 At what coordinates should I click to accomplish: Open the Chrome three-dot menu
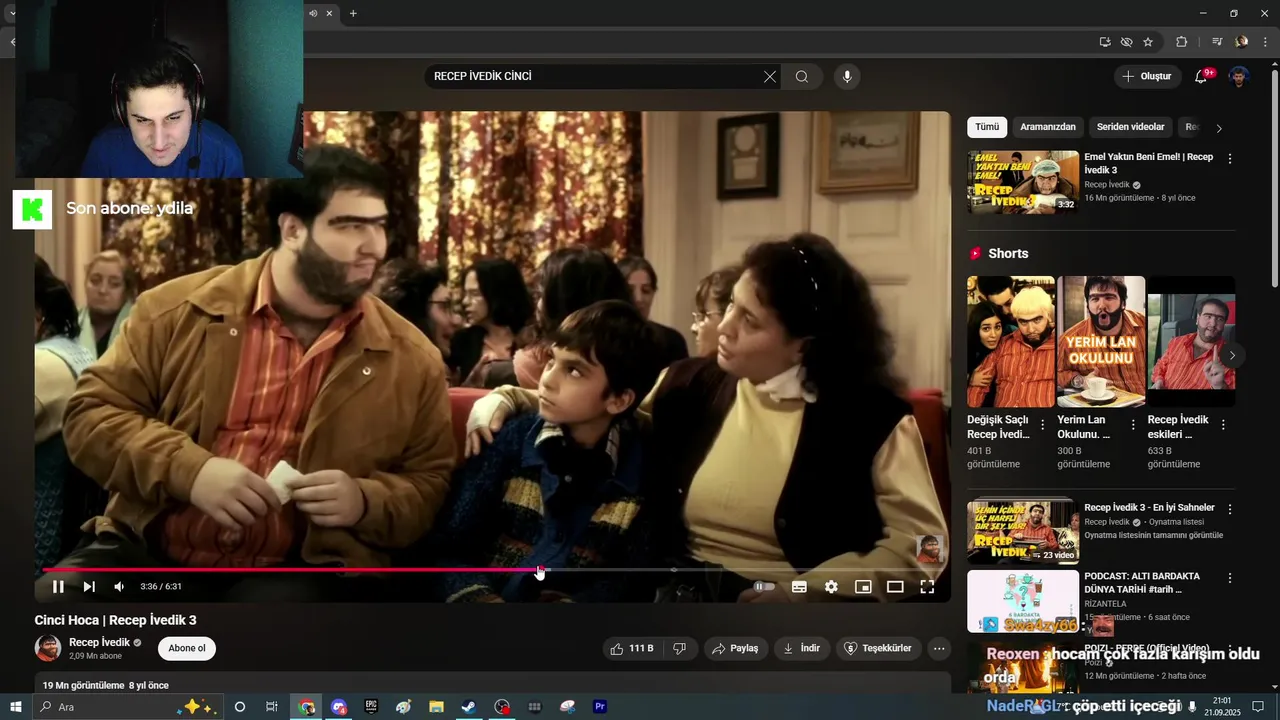[1265, 42]
